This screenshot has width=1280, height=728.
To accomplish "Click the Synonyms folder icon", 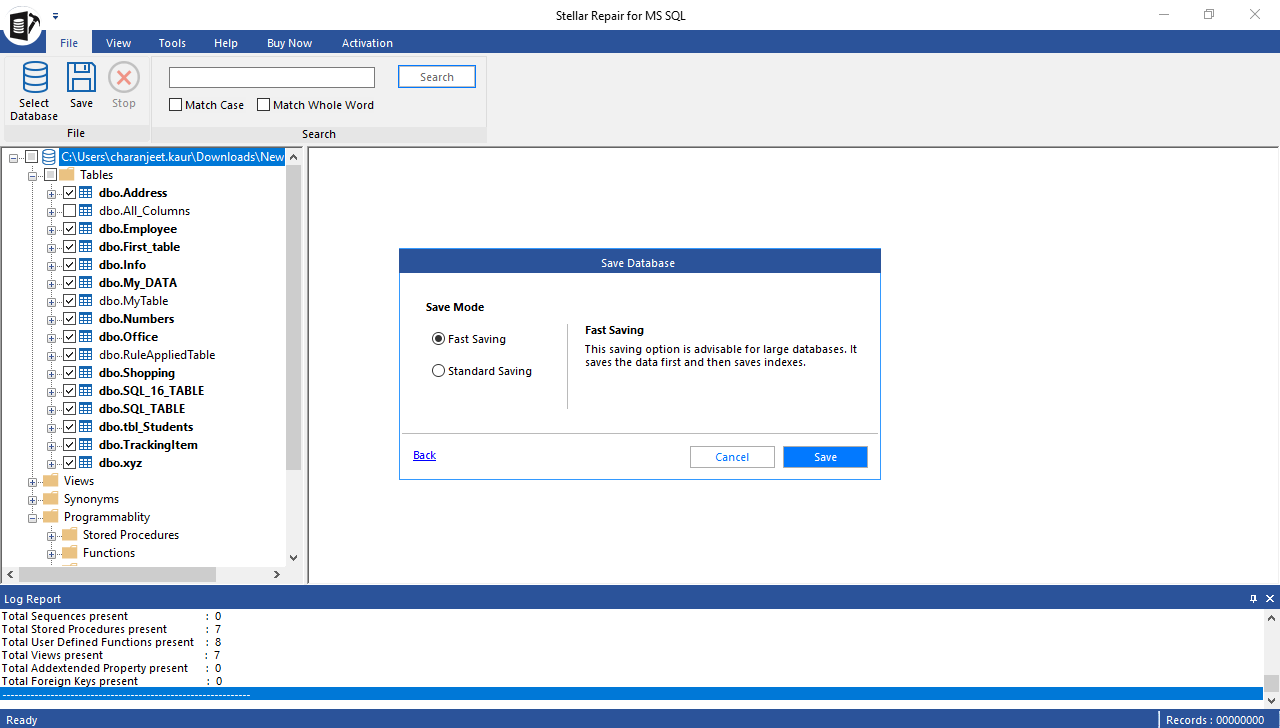I will tap(50, 499).
